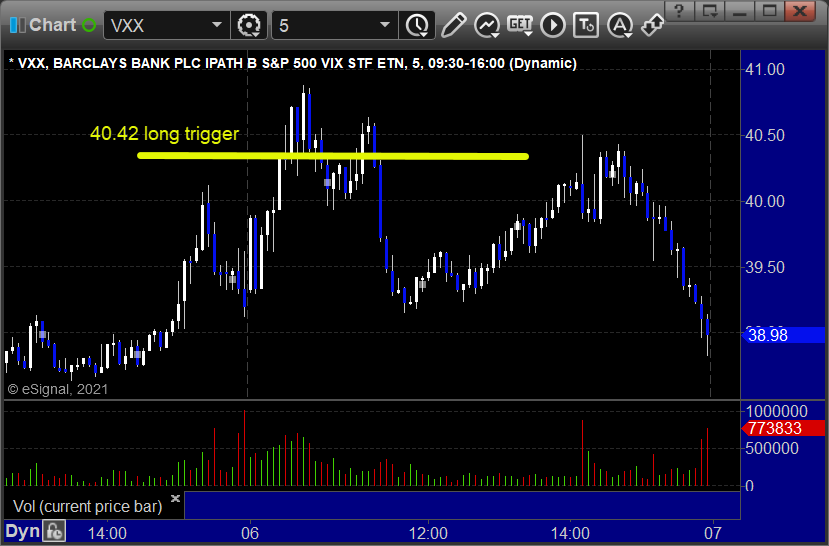This screenshot has width=829, height=546.
Task: Maximize the chart window
Action: coord(769,11)
